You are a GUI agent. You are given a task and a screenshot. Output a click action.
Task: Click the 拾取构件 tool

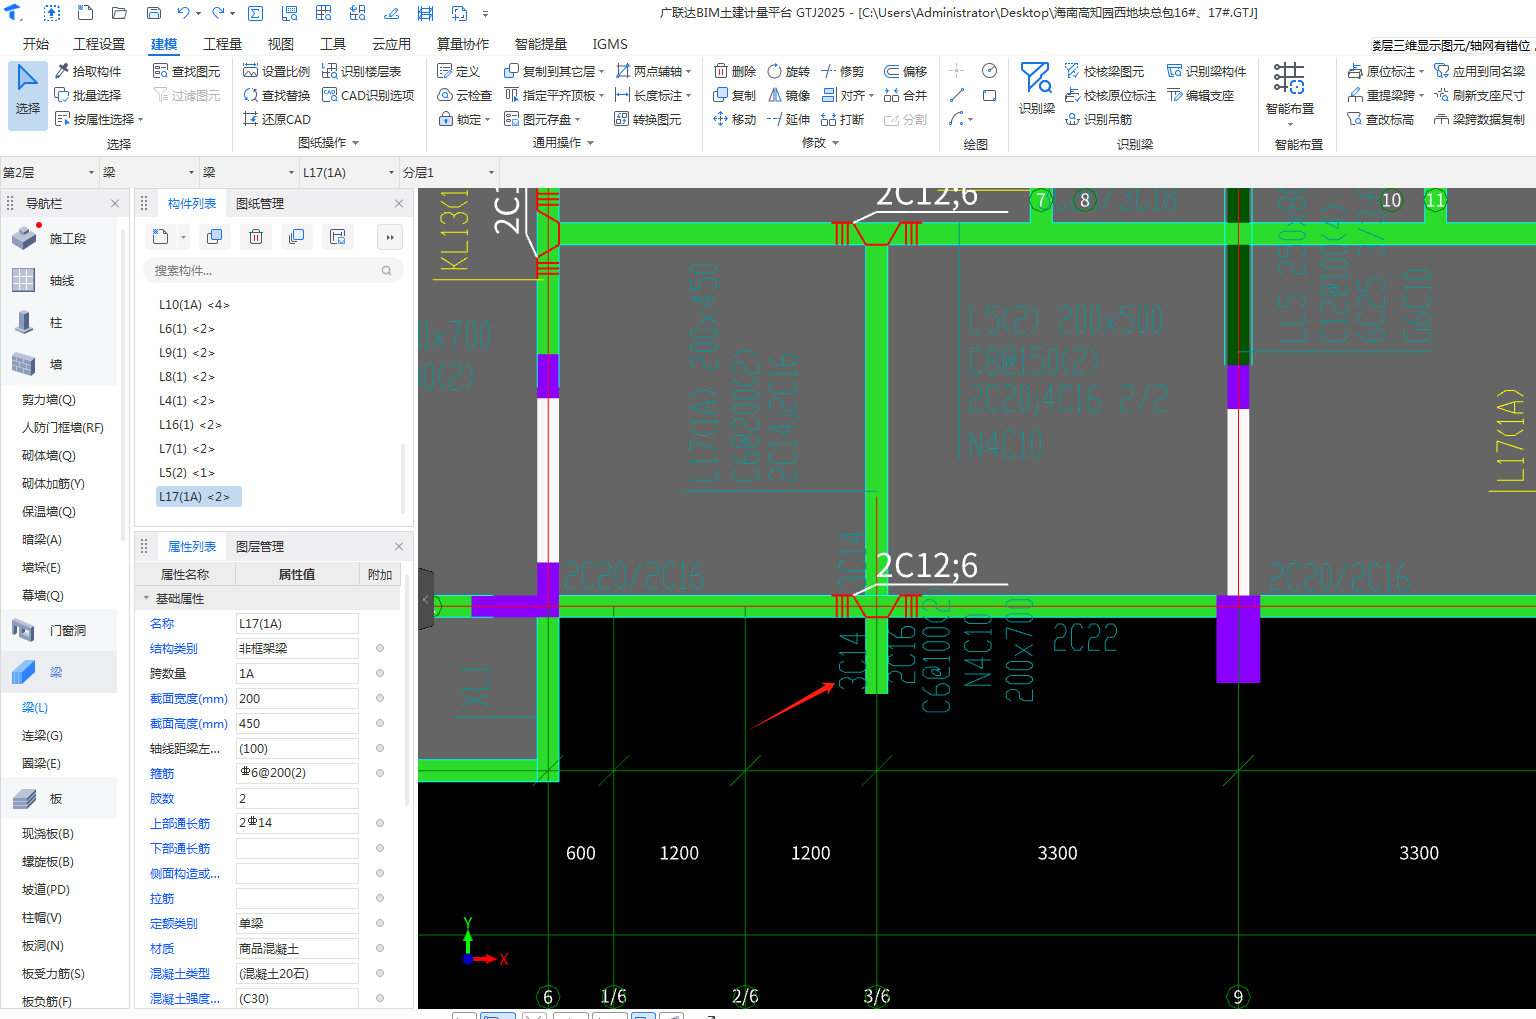88,71
